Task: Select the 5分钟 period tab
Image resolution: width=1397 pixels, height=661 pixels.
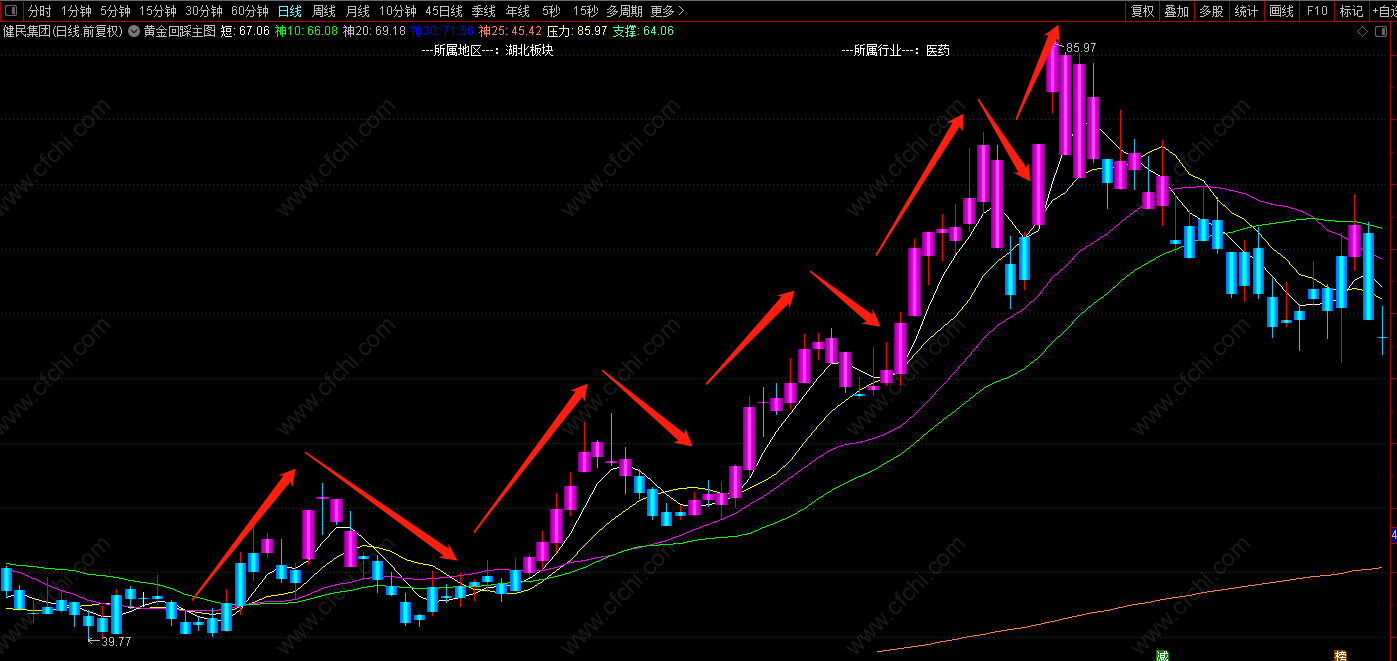Action: 115,11
